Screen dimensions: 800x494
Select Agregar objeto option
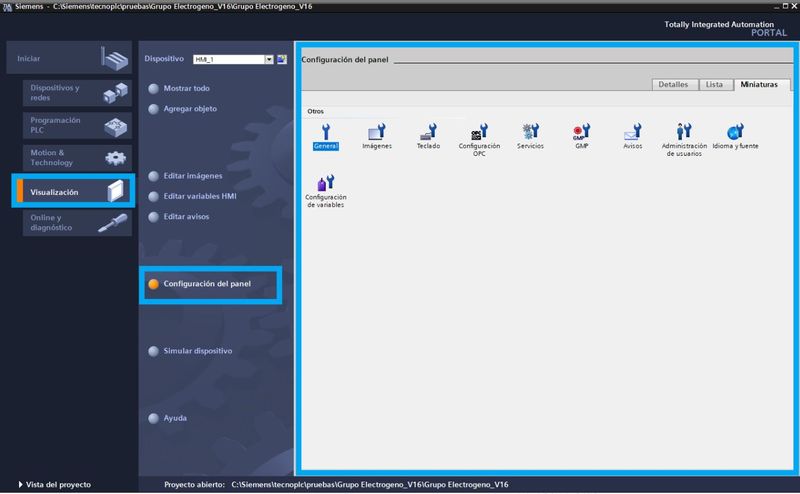click(x=183, y=109)
